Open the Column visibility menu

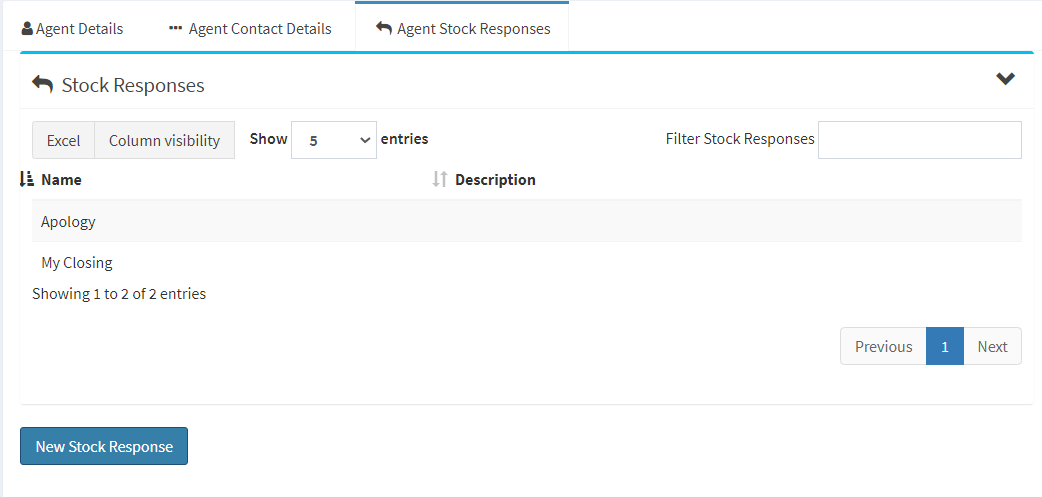164,140
